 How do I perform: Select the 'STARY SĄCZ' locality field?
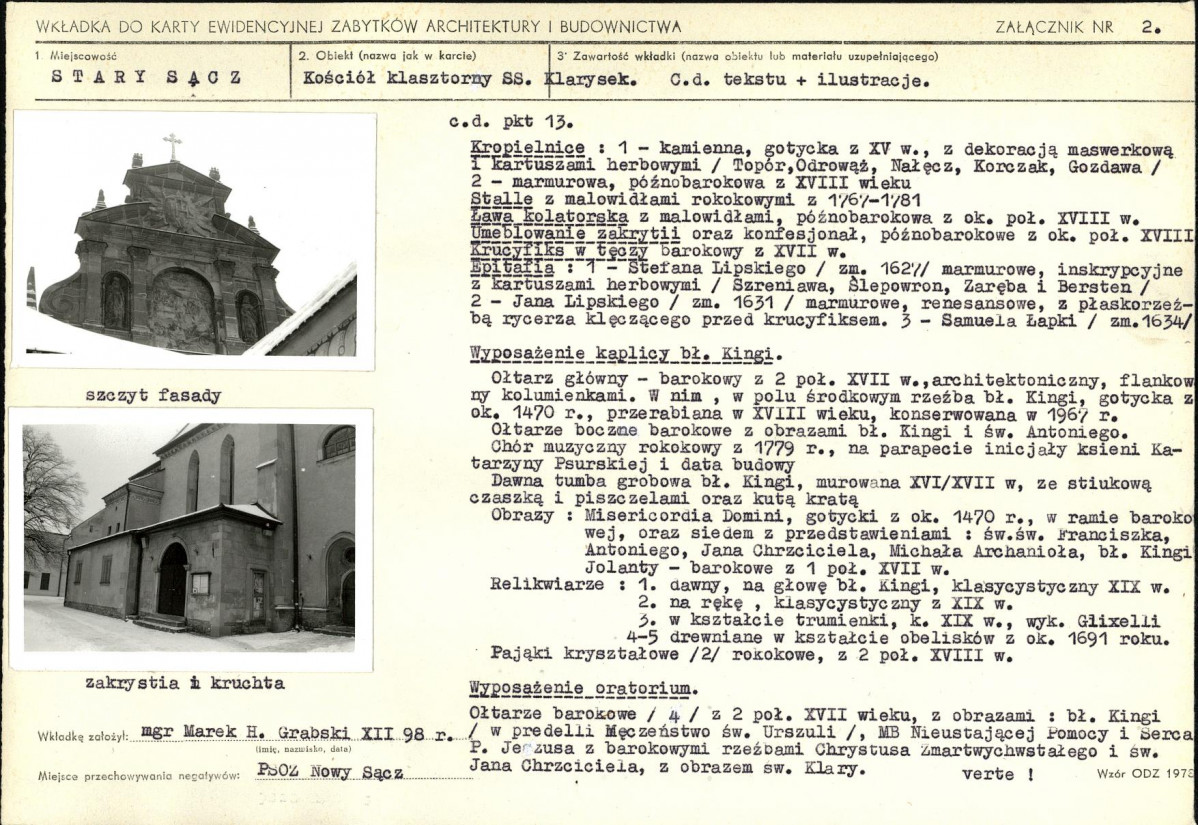click(x=147, y=77)
